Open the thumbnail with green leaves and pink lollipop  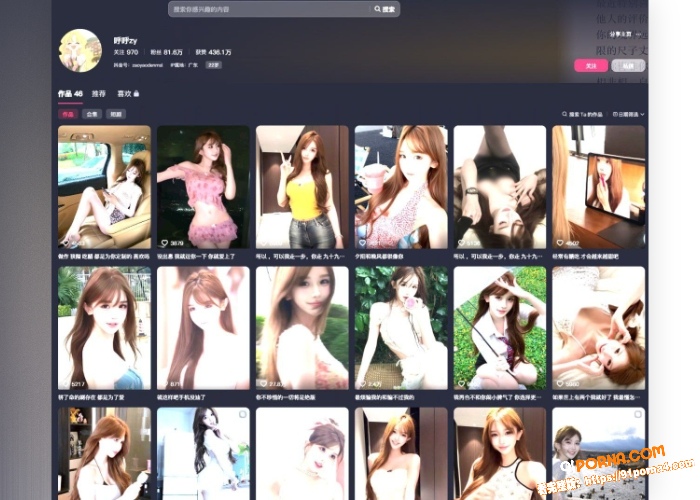coord(401,328)
